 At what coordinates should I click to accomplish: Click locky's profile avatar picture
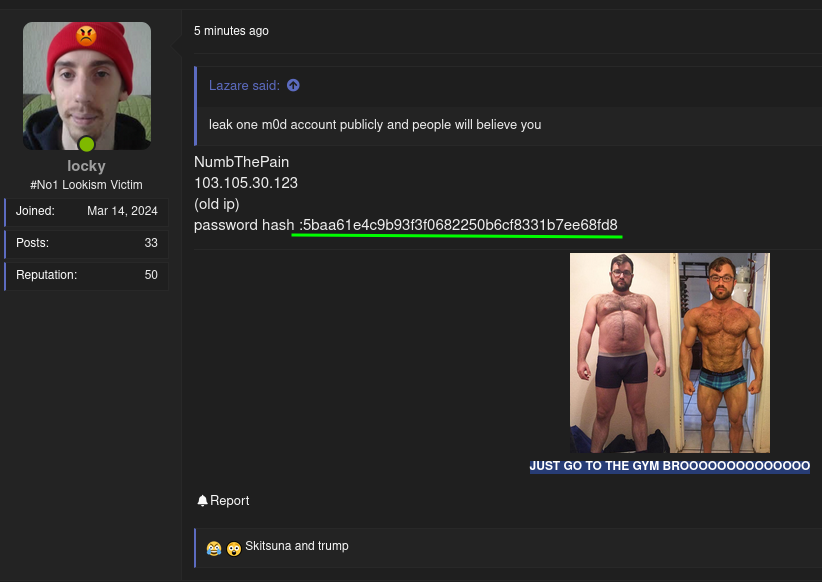pyautogui.click(x=86, y=85)
